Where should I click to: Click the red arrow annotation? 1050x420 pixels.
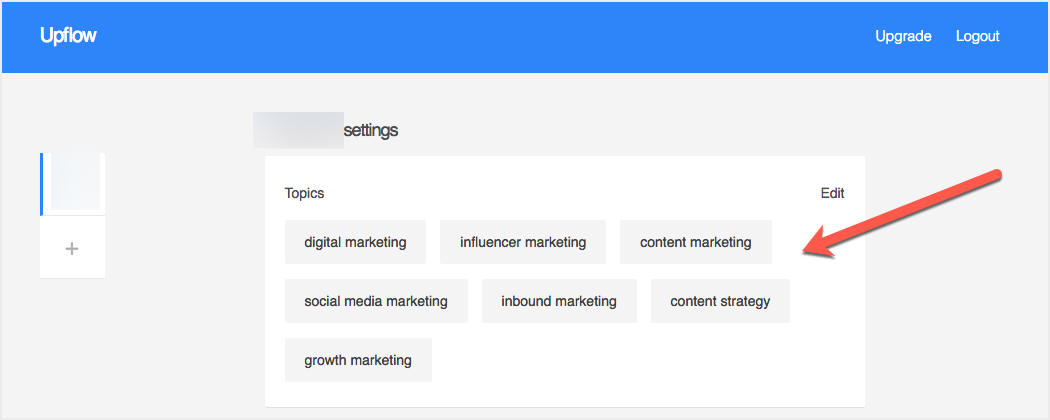(901, 213)
